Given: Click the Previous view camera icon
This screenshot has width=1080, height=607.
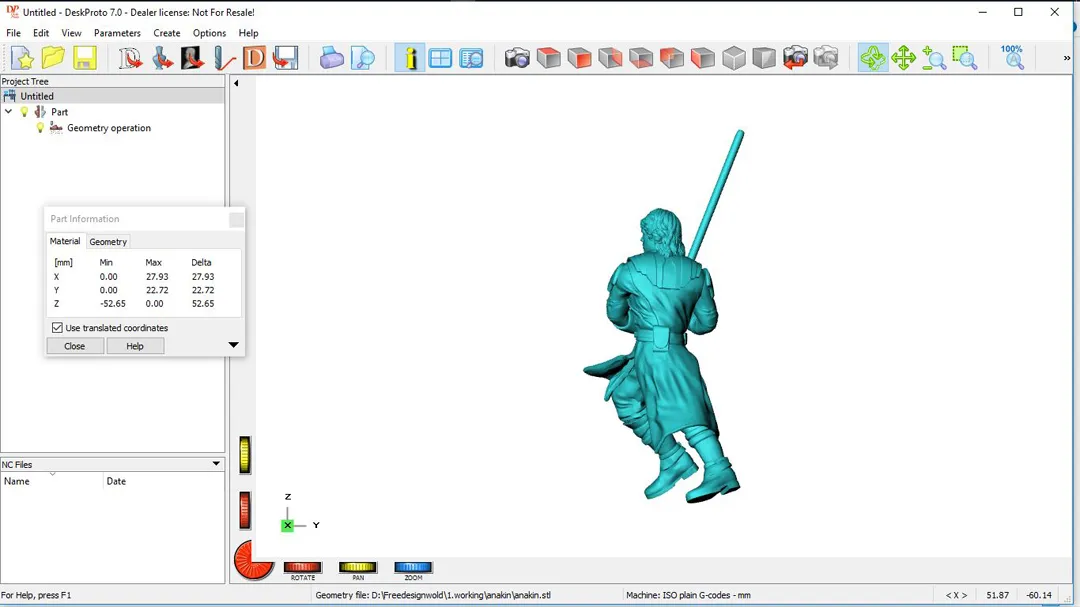Looking at the screenshot, I should (x=795, y=59).
